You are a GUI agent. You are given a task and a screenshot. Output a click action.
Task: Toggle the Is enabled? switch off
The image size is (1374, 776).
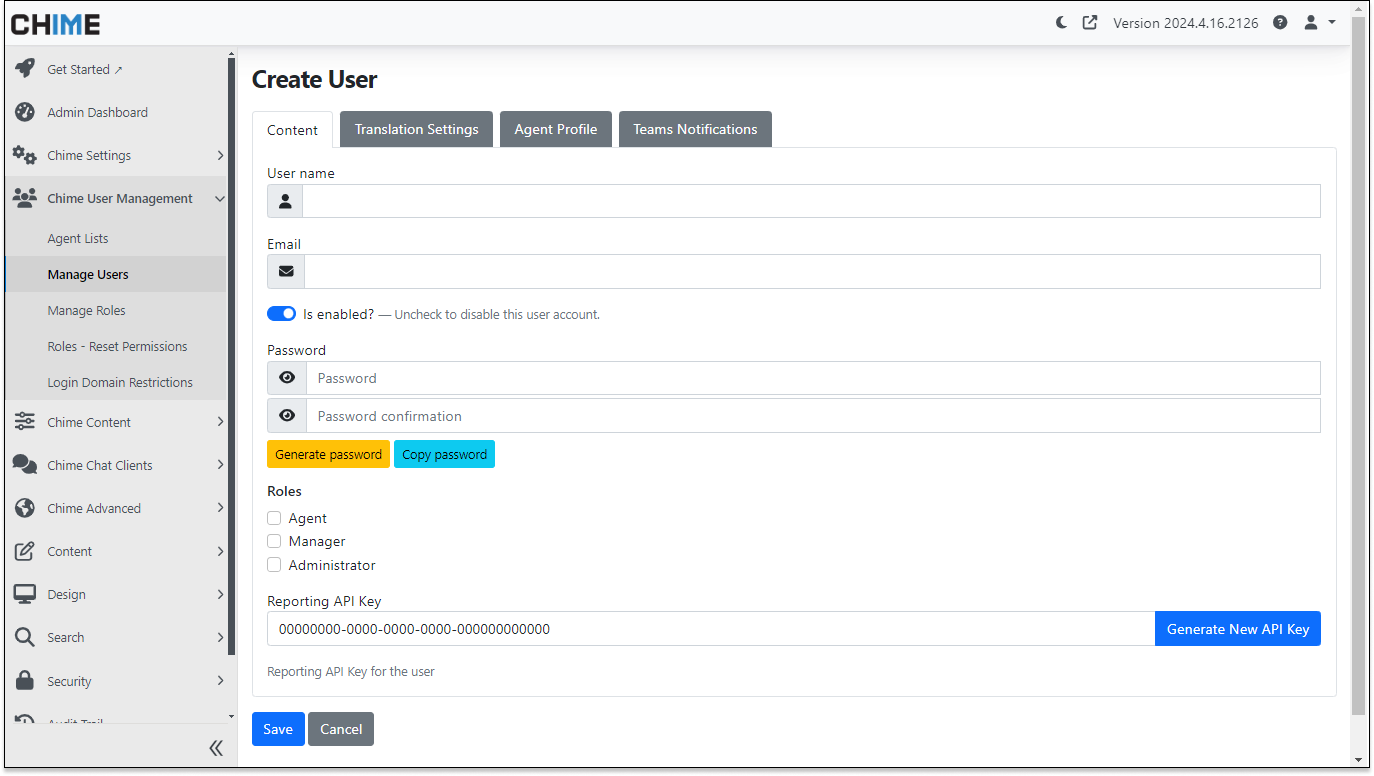pos(281,313)
